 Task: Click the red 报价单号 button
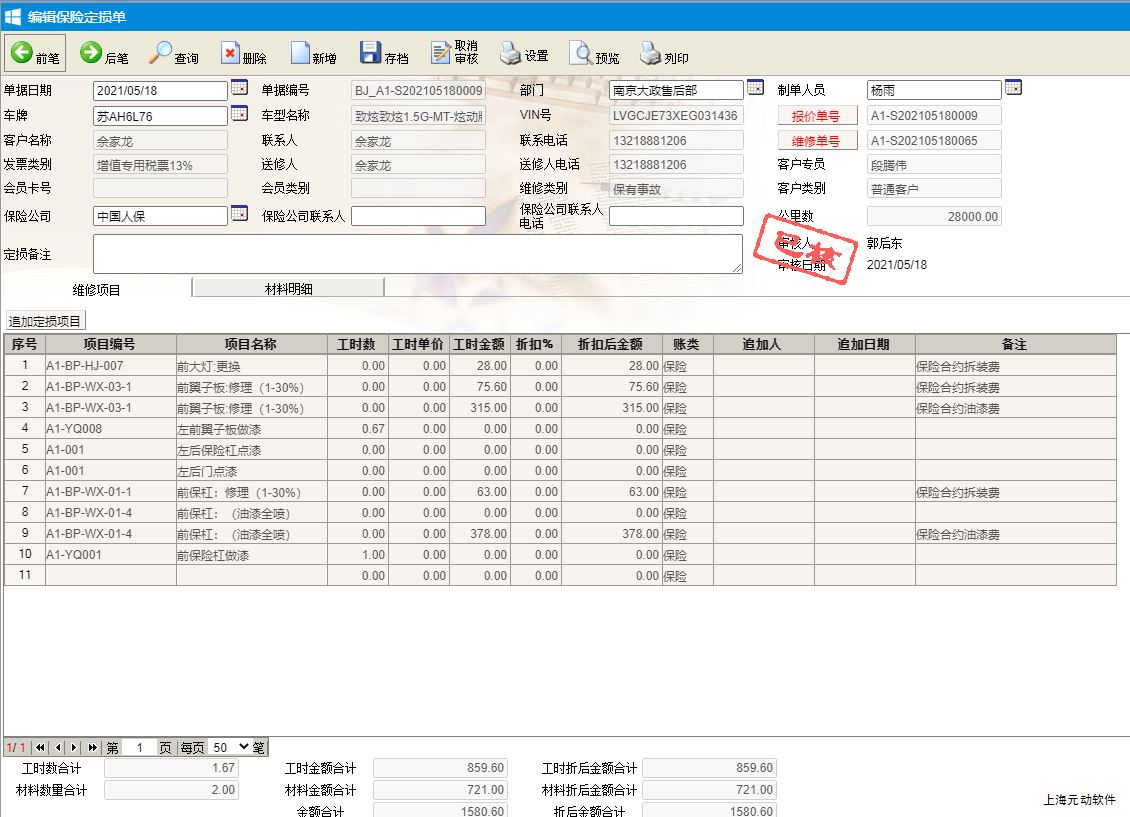pyautogui.click(x=816, y=116)
